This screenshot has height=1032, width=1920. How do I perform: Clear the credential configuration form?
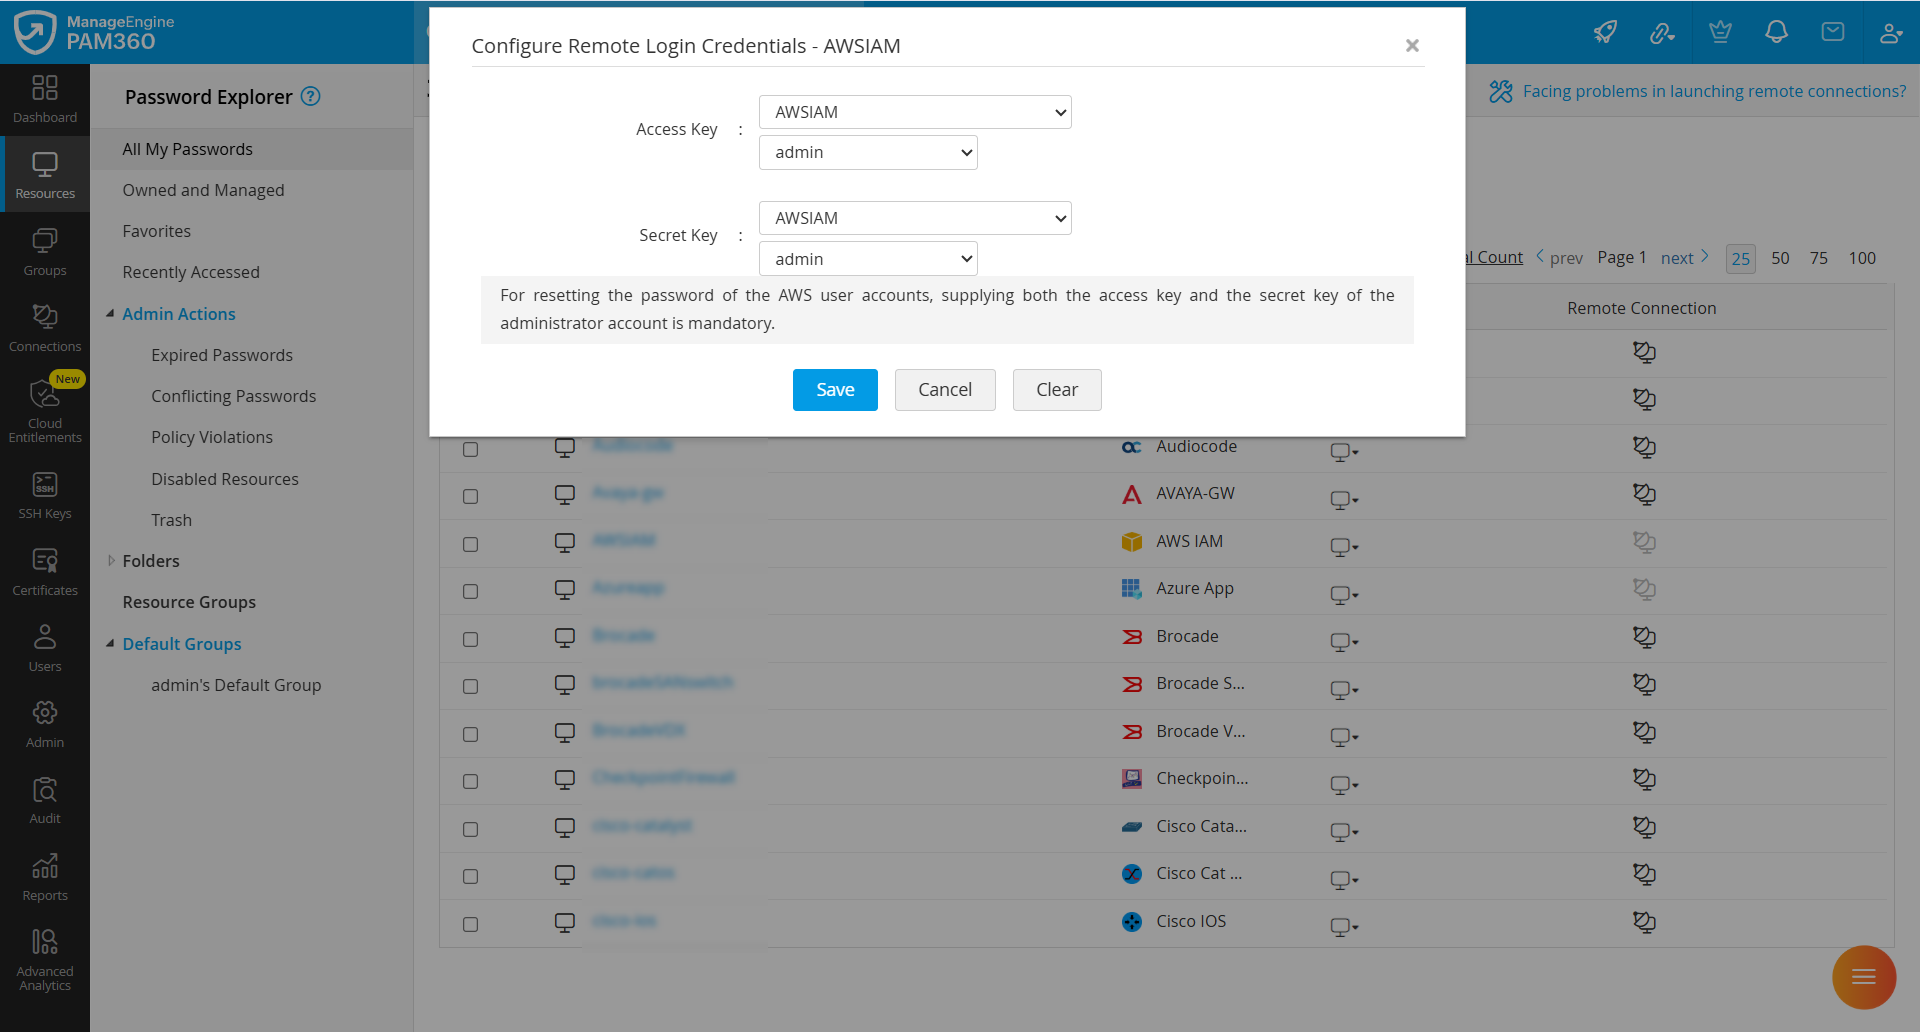pyautogui.click(x=1056, y=389)
